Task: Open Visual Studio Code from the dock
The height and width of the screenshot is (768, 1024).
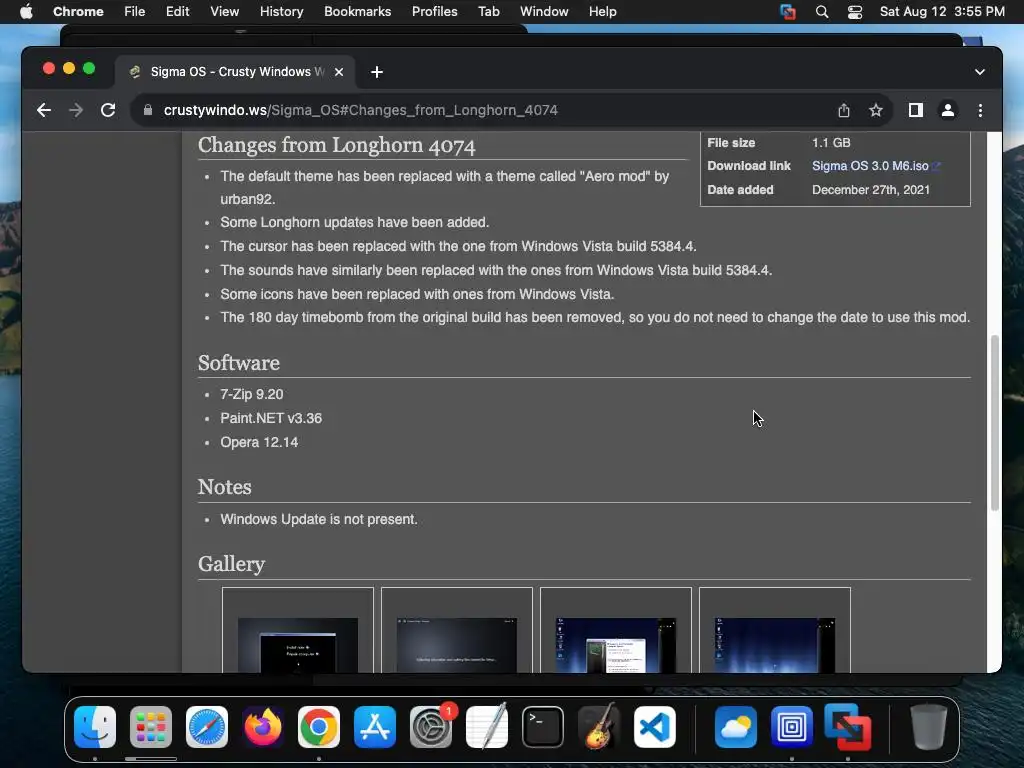Action: pyautogui.click(x=655, y=727)
